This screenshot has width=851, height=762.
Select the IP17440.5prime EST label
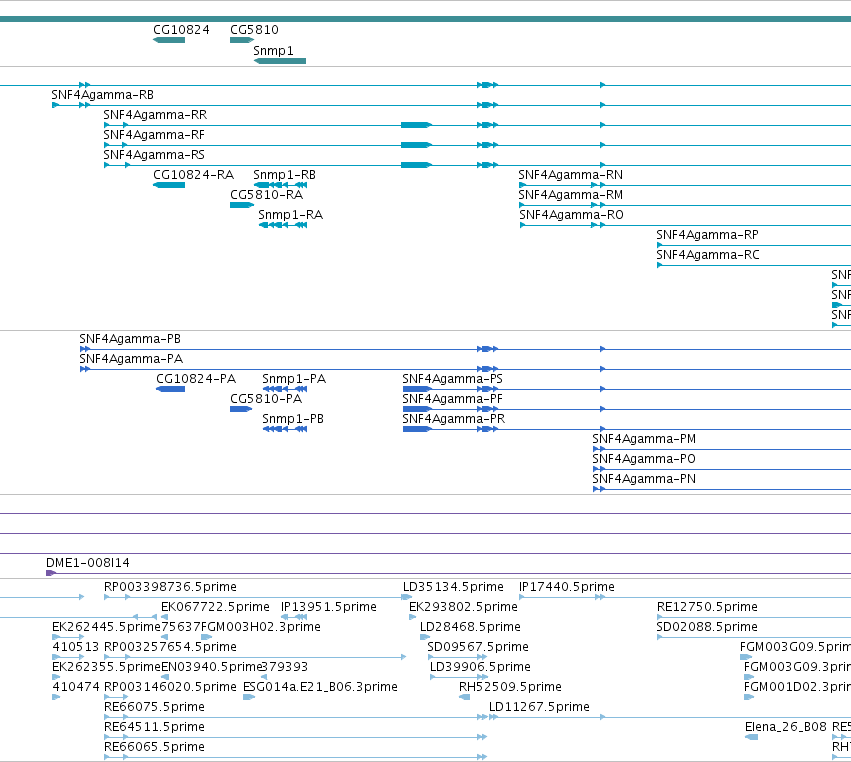click(x=567, y=587)
